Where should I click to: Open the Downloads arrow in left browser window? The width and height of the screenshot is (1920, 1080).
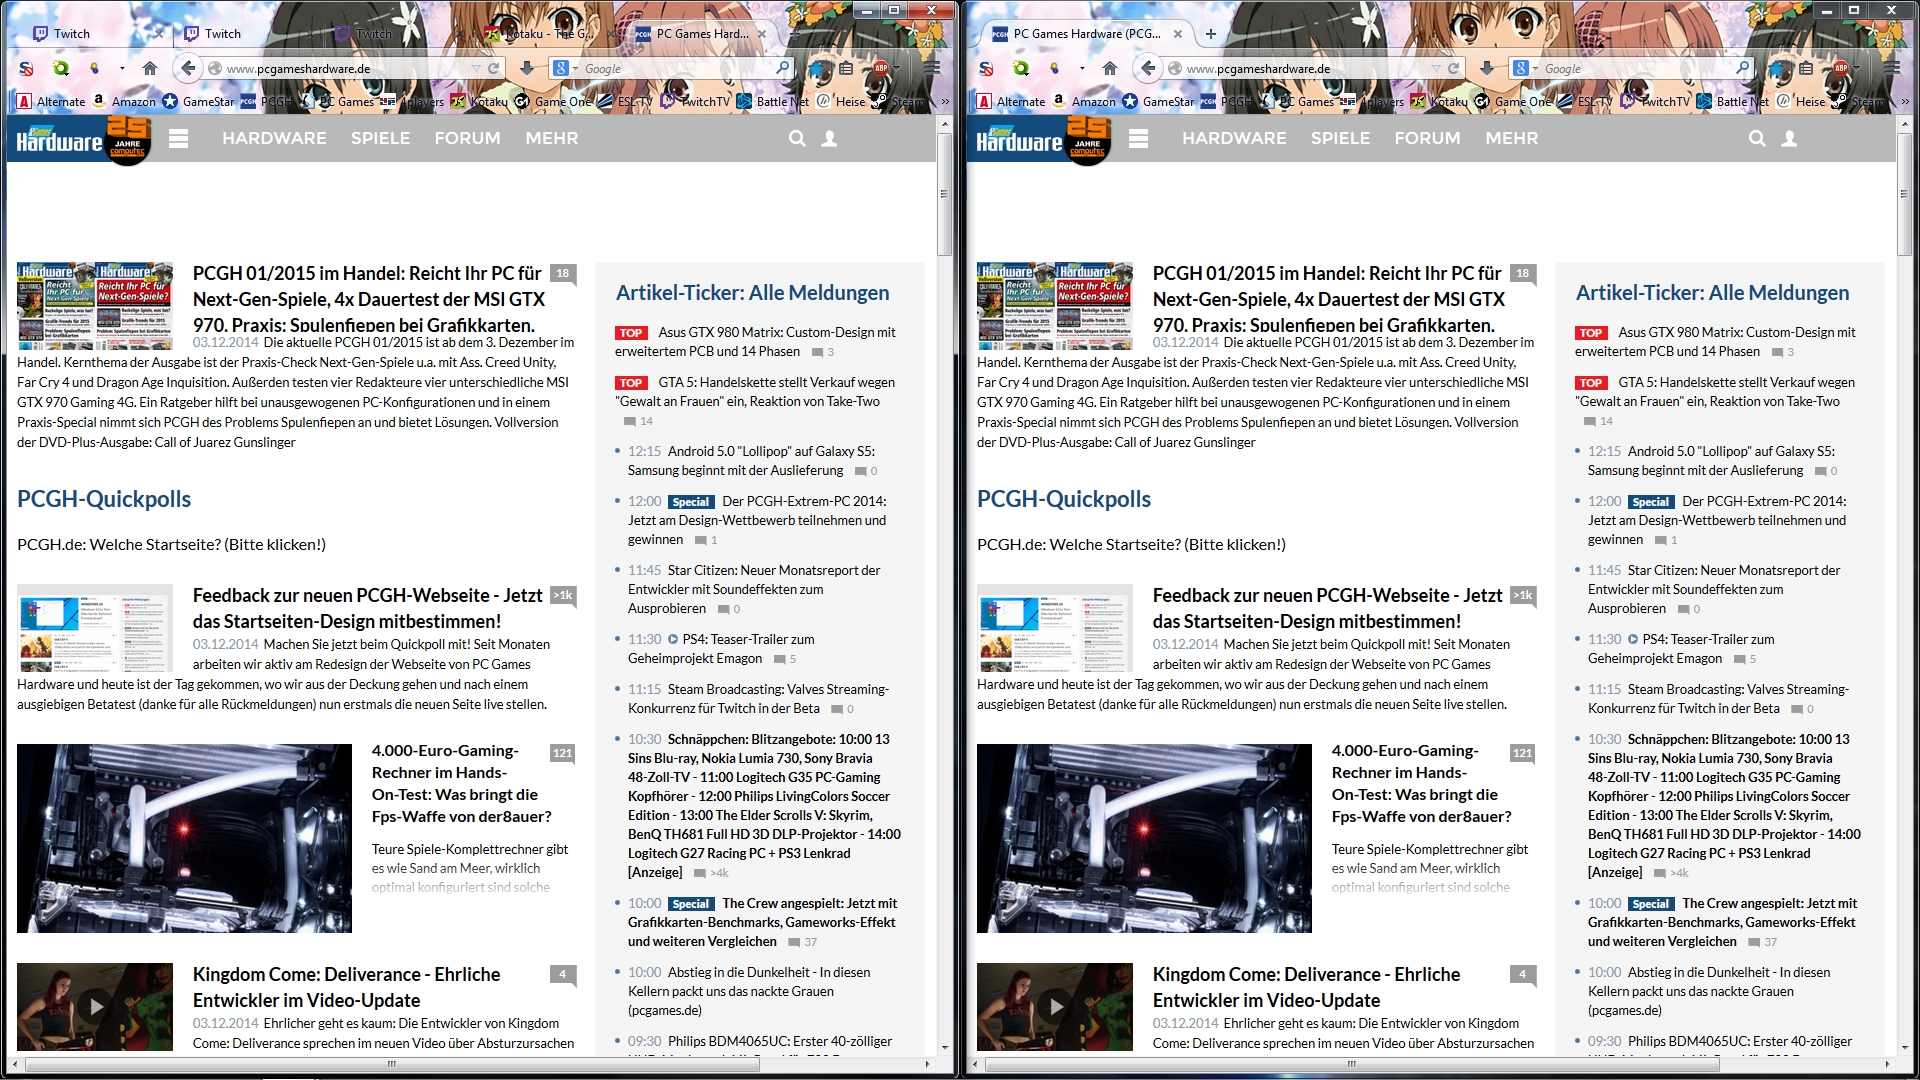click(x=527, y=68)
